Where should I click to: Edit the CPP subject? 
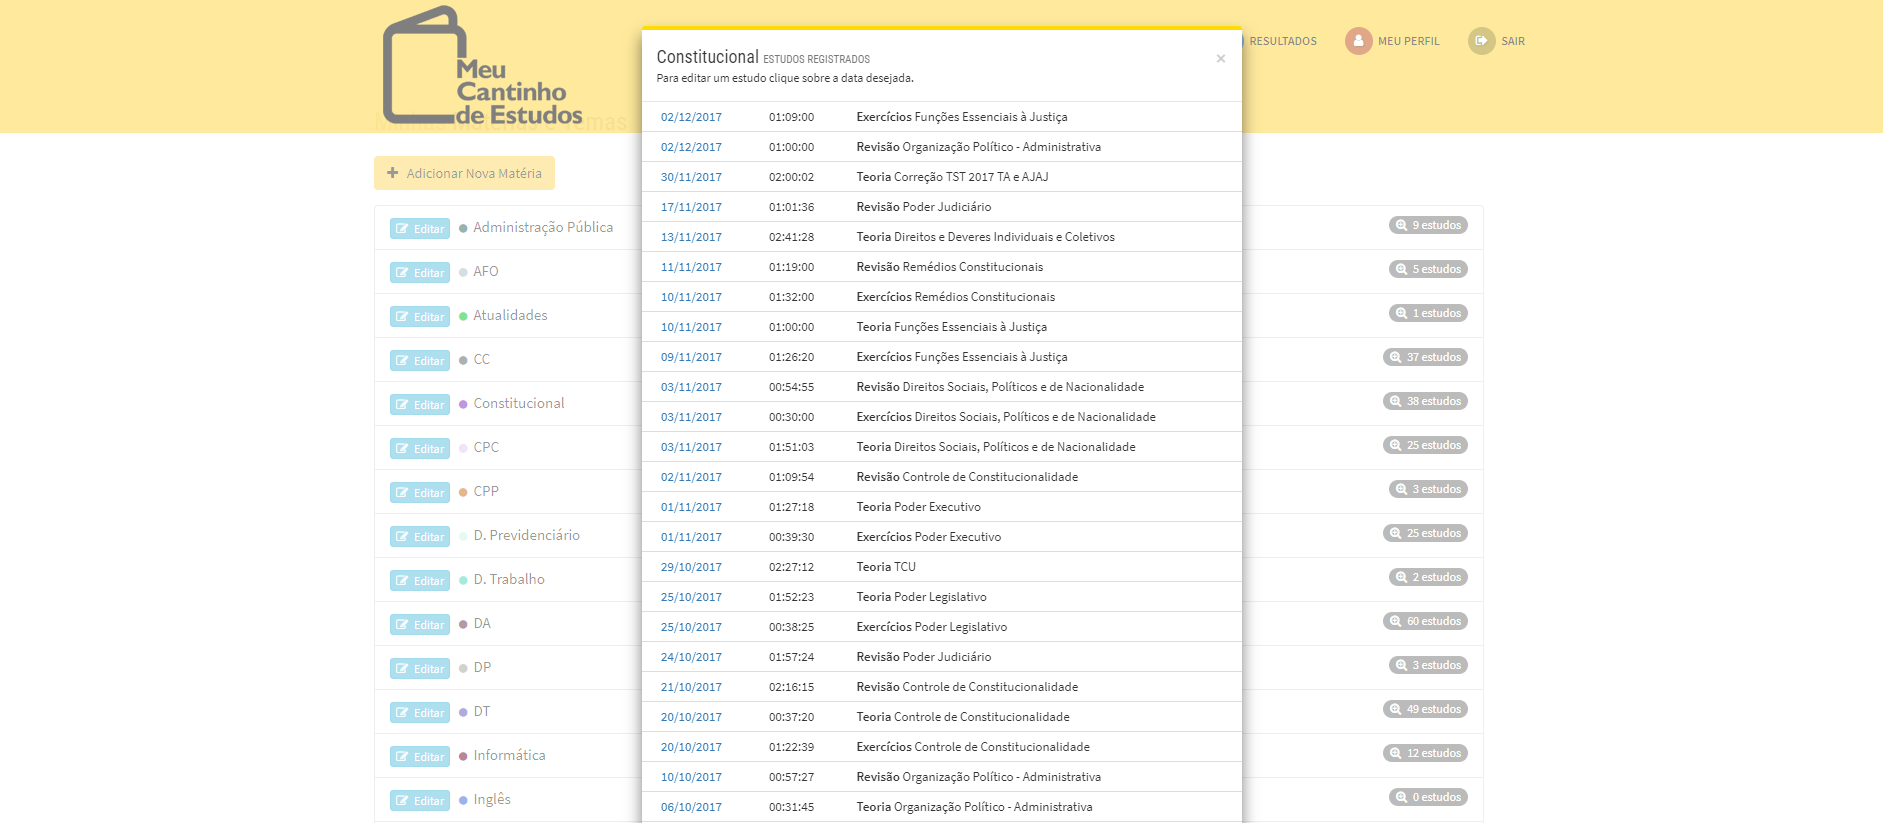point(420,493)
